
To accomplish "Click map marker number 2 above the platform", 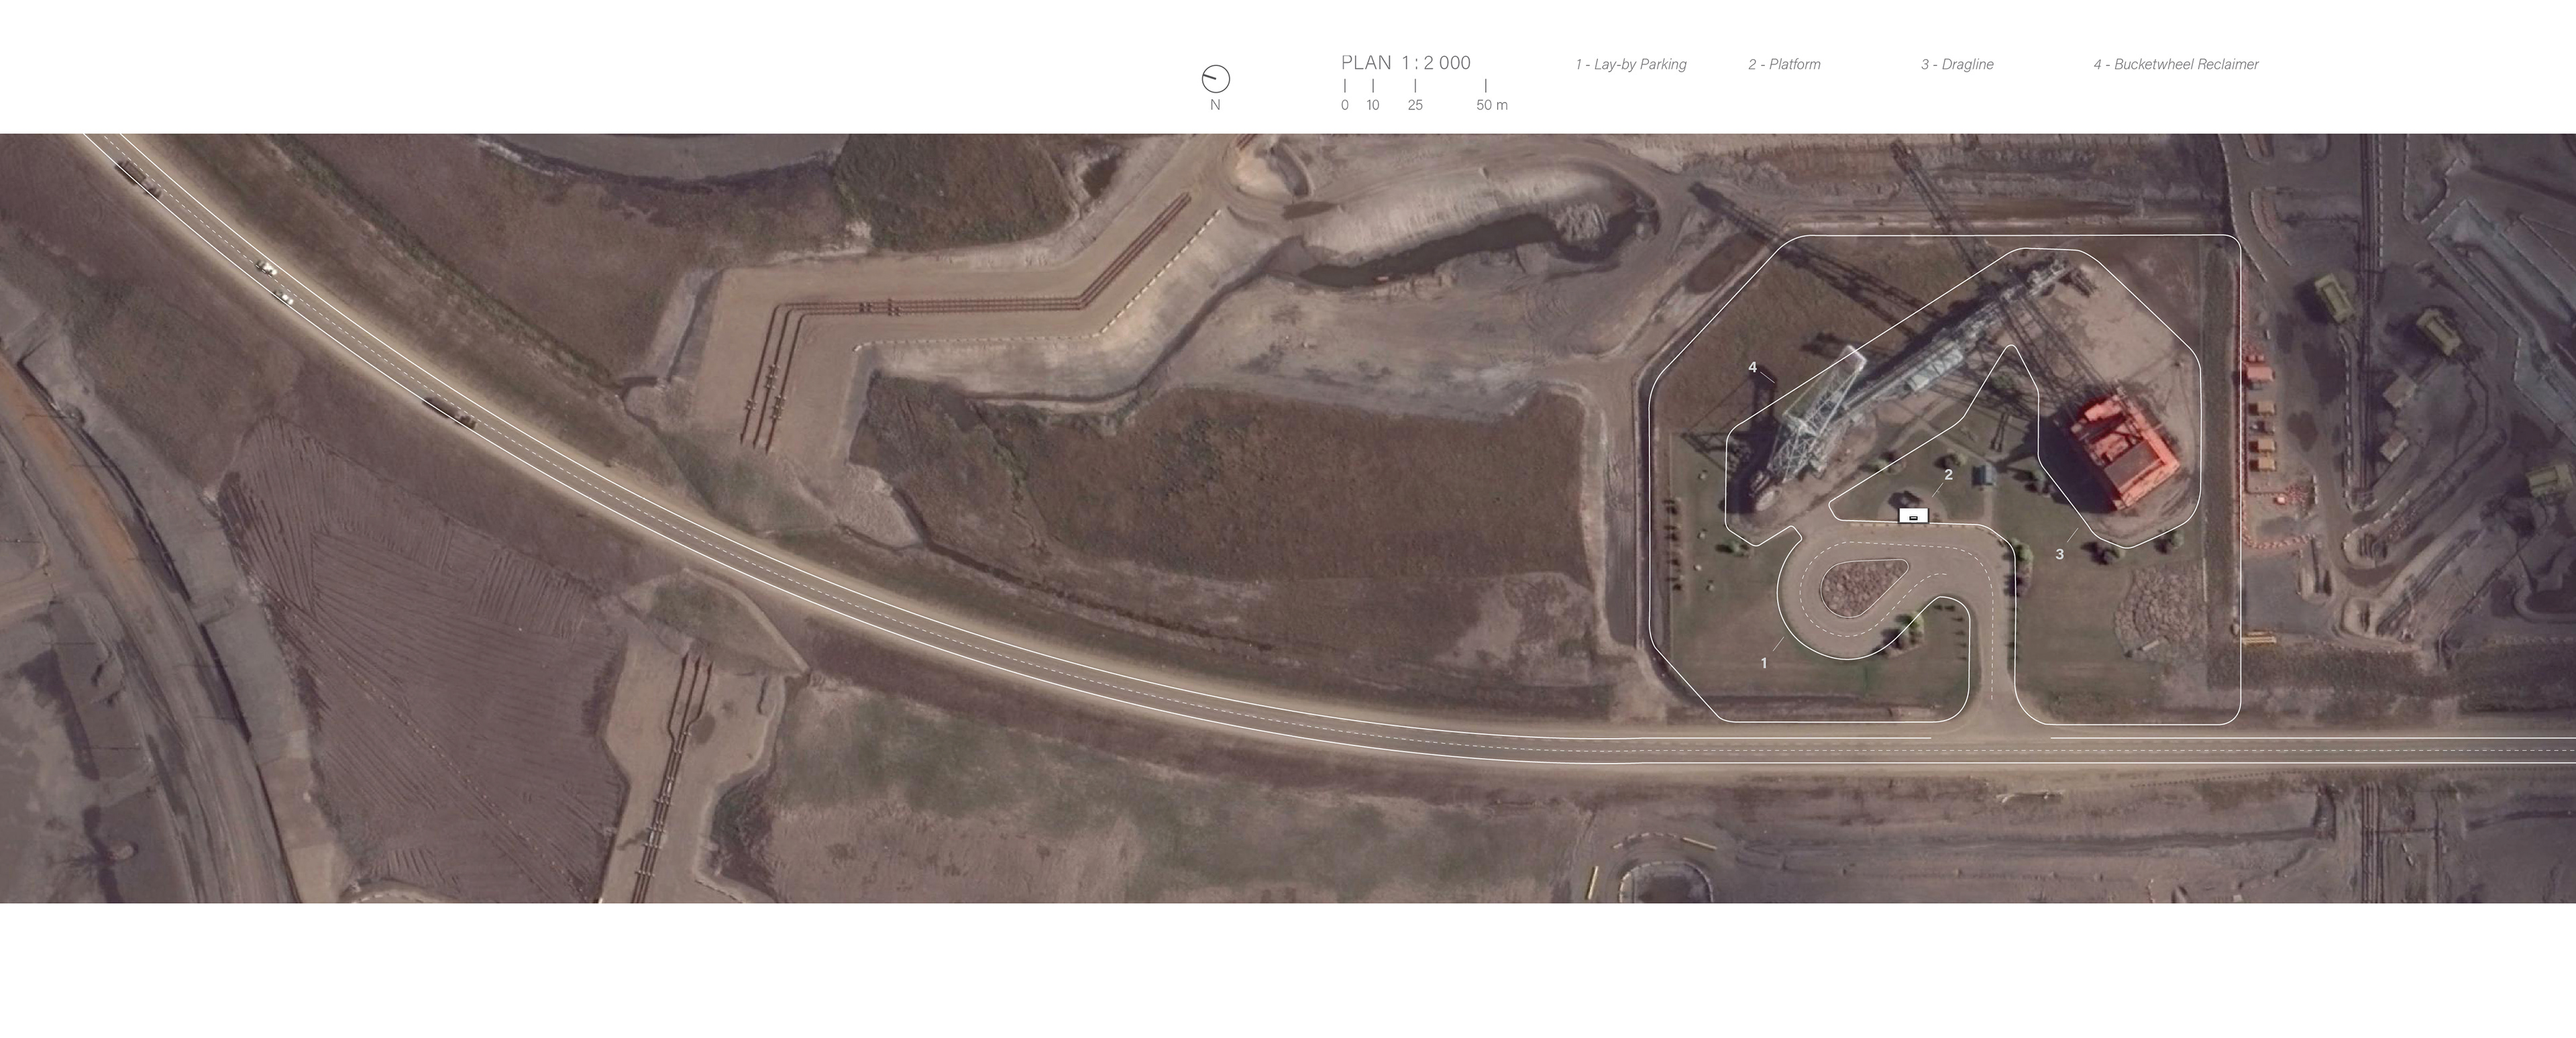I will click(x=1948, y=474).
